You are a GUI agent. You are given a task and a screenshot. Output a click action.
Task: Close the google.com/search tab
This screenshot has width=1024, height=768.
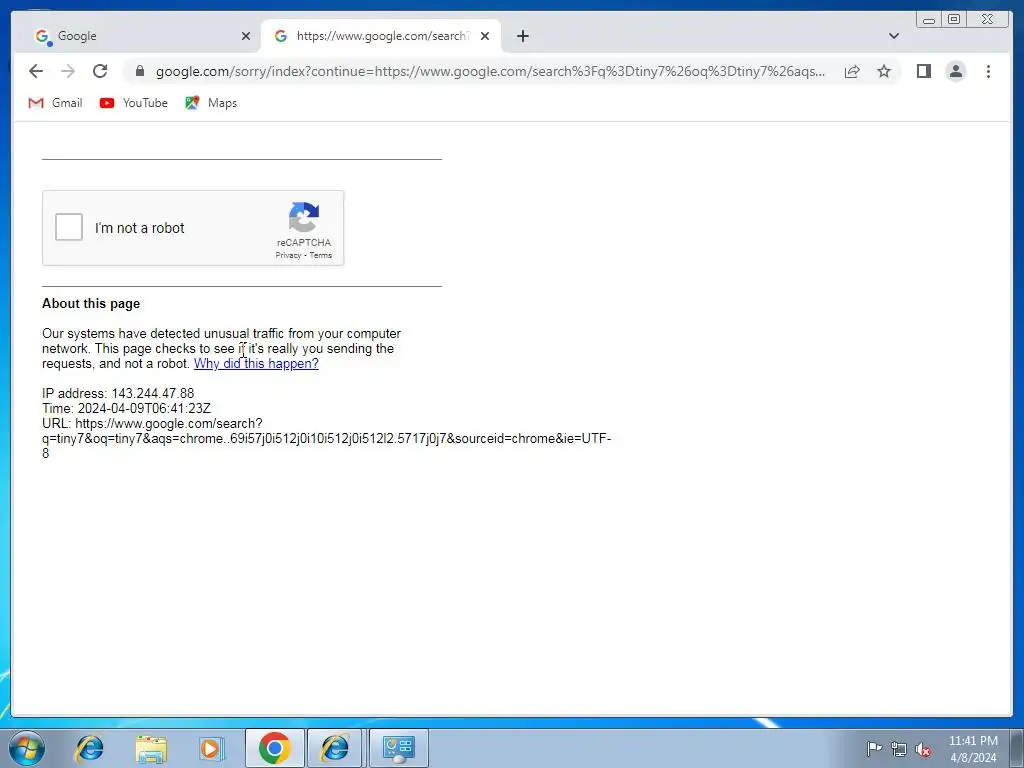(x=485, y=36)
